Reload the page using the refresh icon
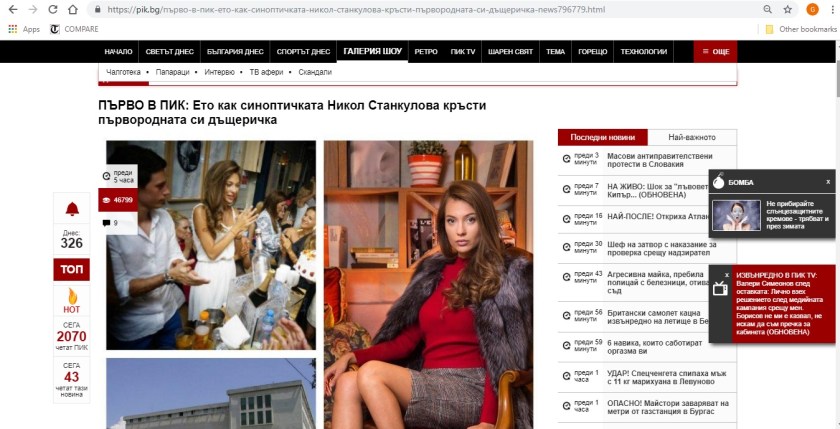This screenshot has height=429, width=840. coord(52,9)
